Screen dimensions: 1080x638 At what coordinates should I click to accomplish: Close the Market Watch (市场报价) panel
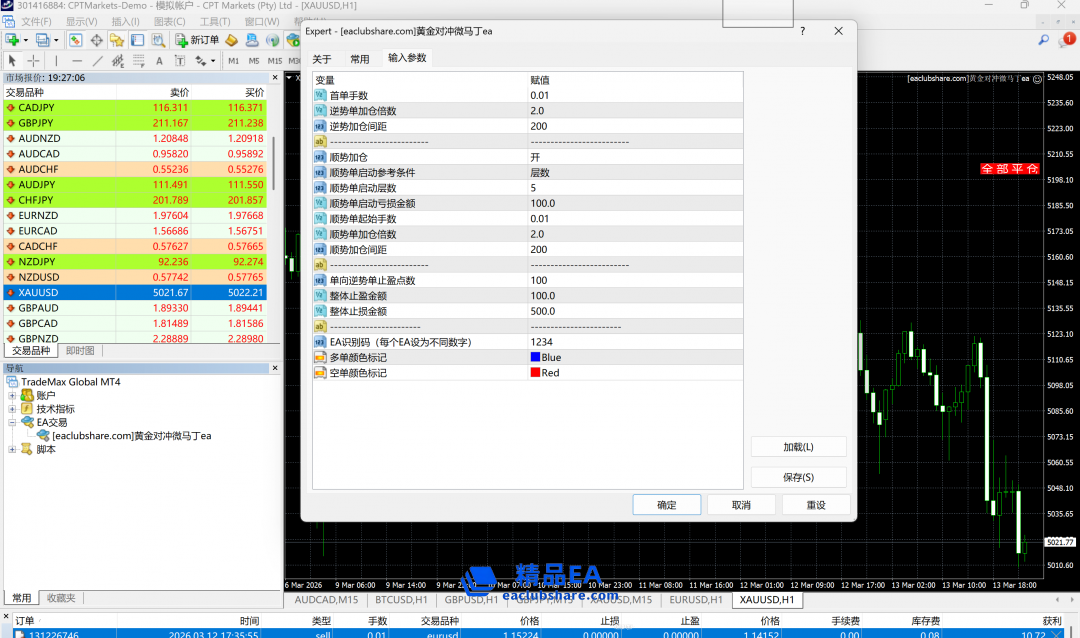pyautogui.click(x=276, y=77)
